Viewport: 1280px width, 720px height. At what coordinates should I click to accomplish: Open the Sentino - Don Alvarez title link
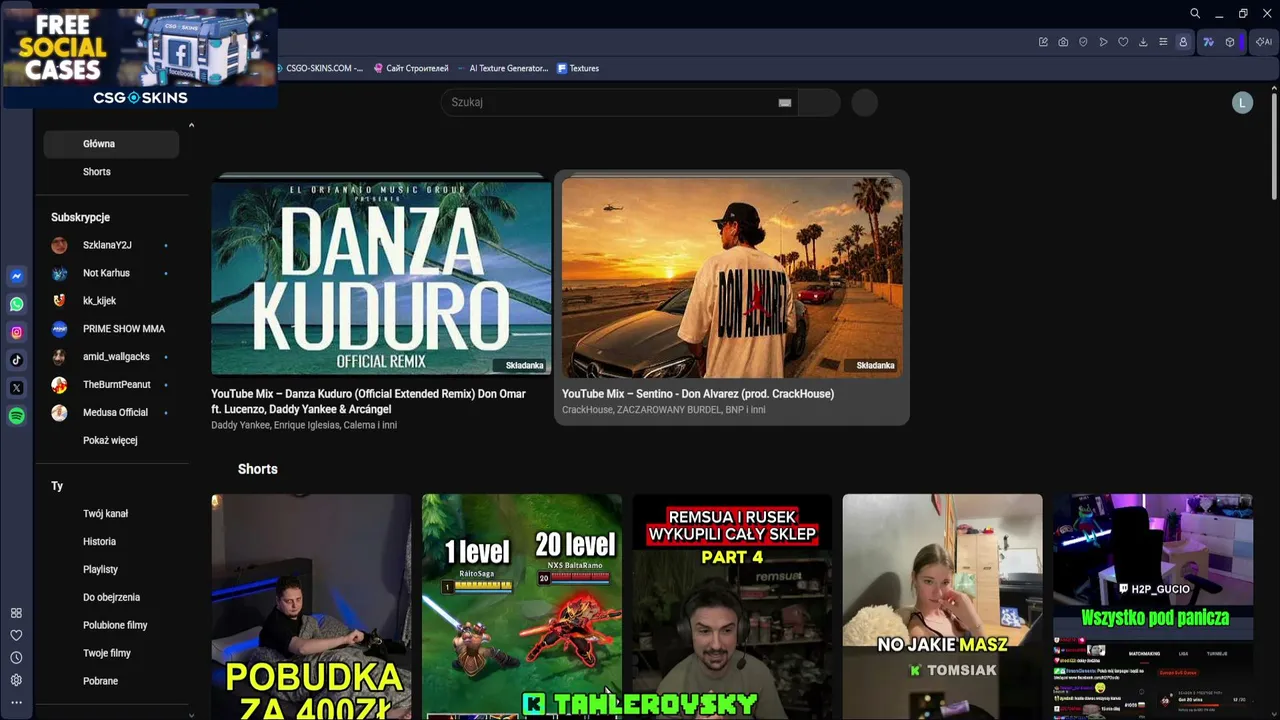click(698, 394)
